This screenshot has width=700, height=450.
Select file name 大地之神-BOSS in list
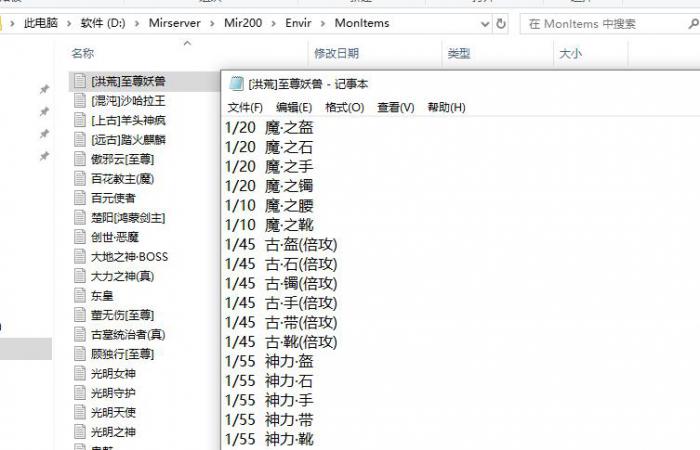click(129, 257)
